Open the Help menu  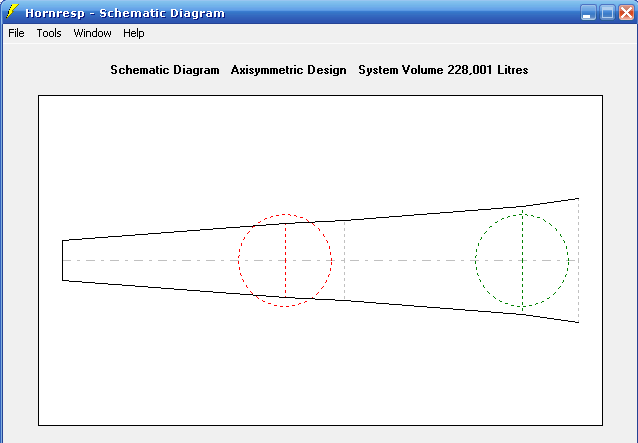point(134,33)
